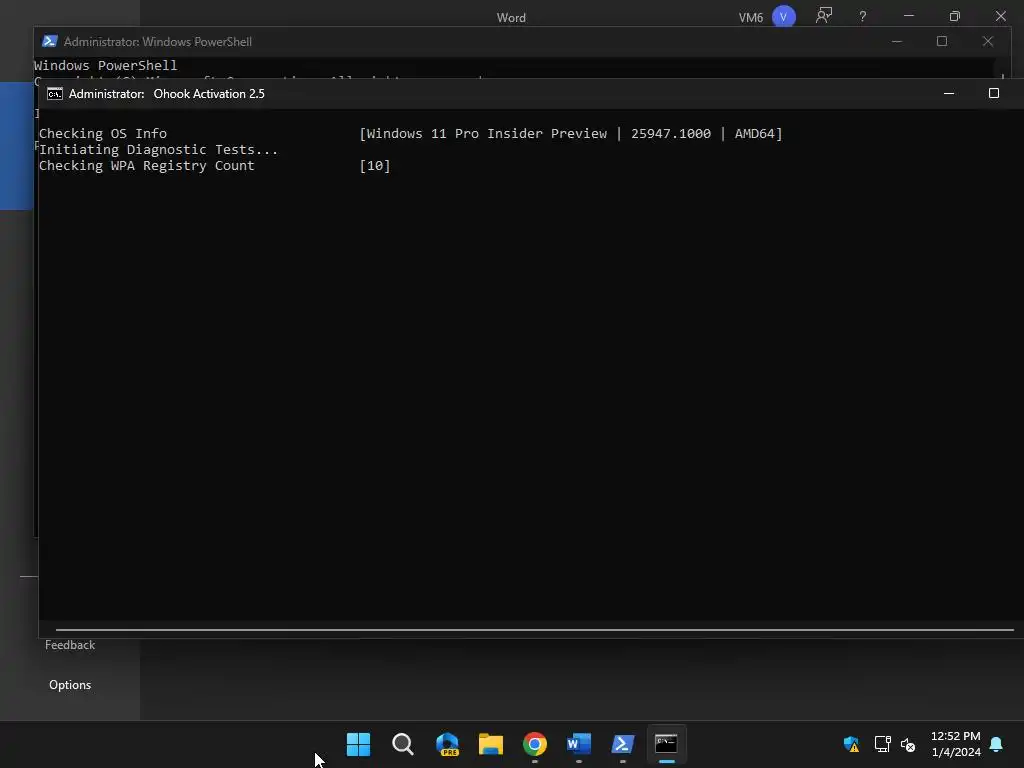Close the PowerShell window

(x=987, y=41)
